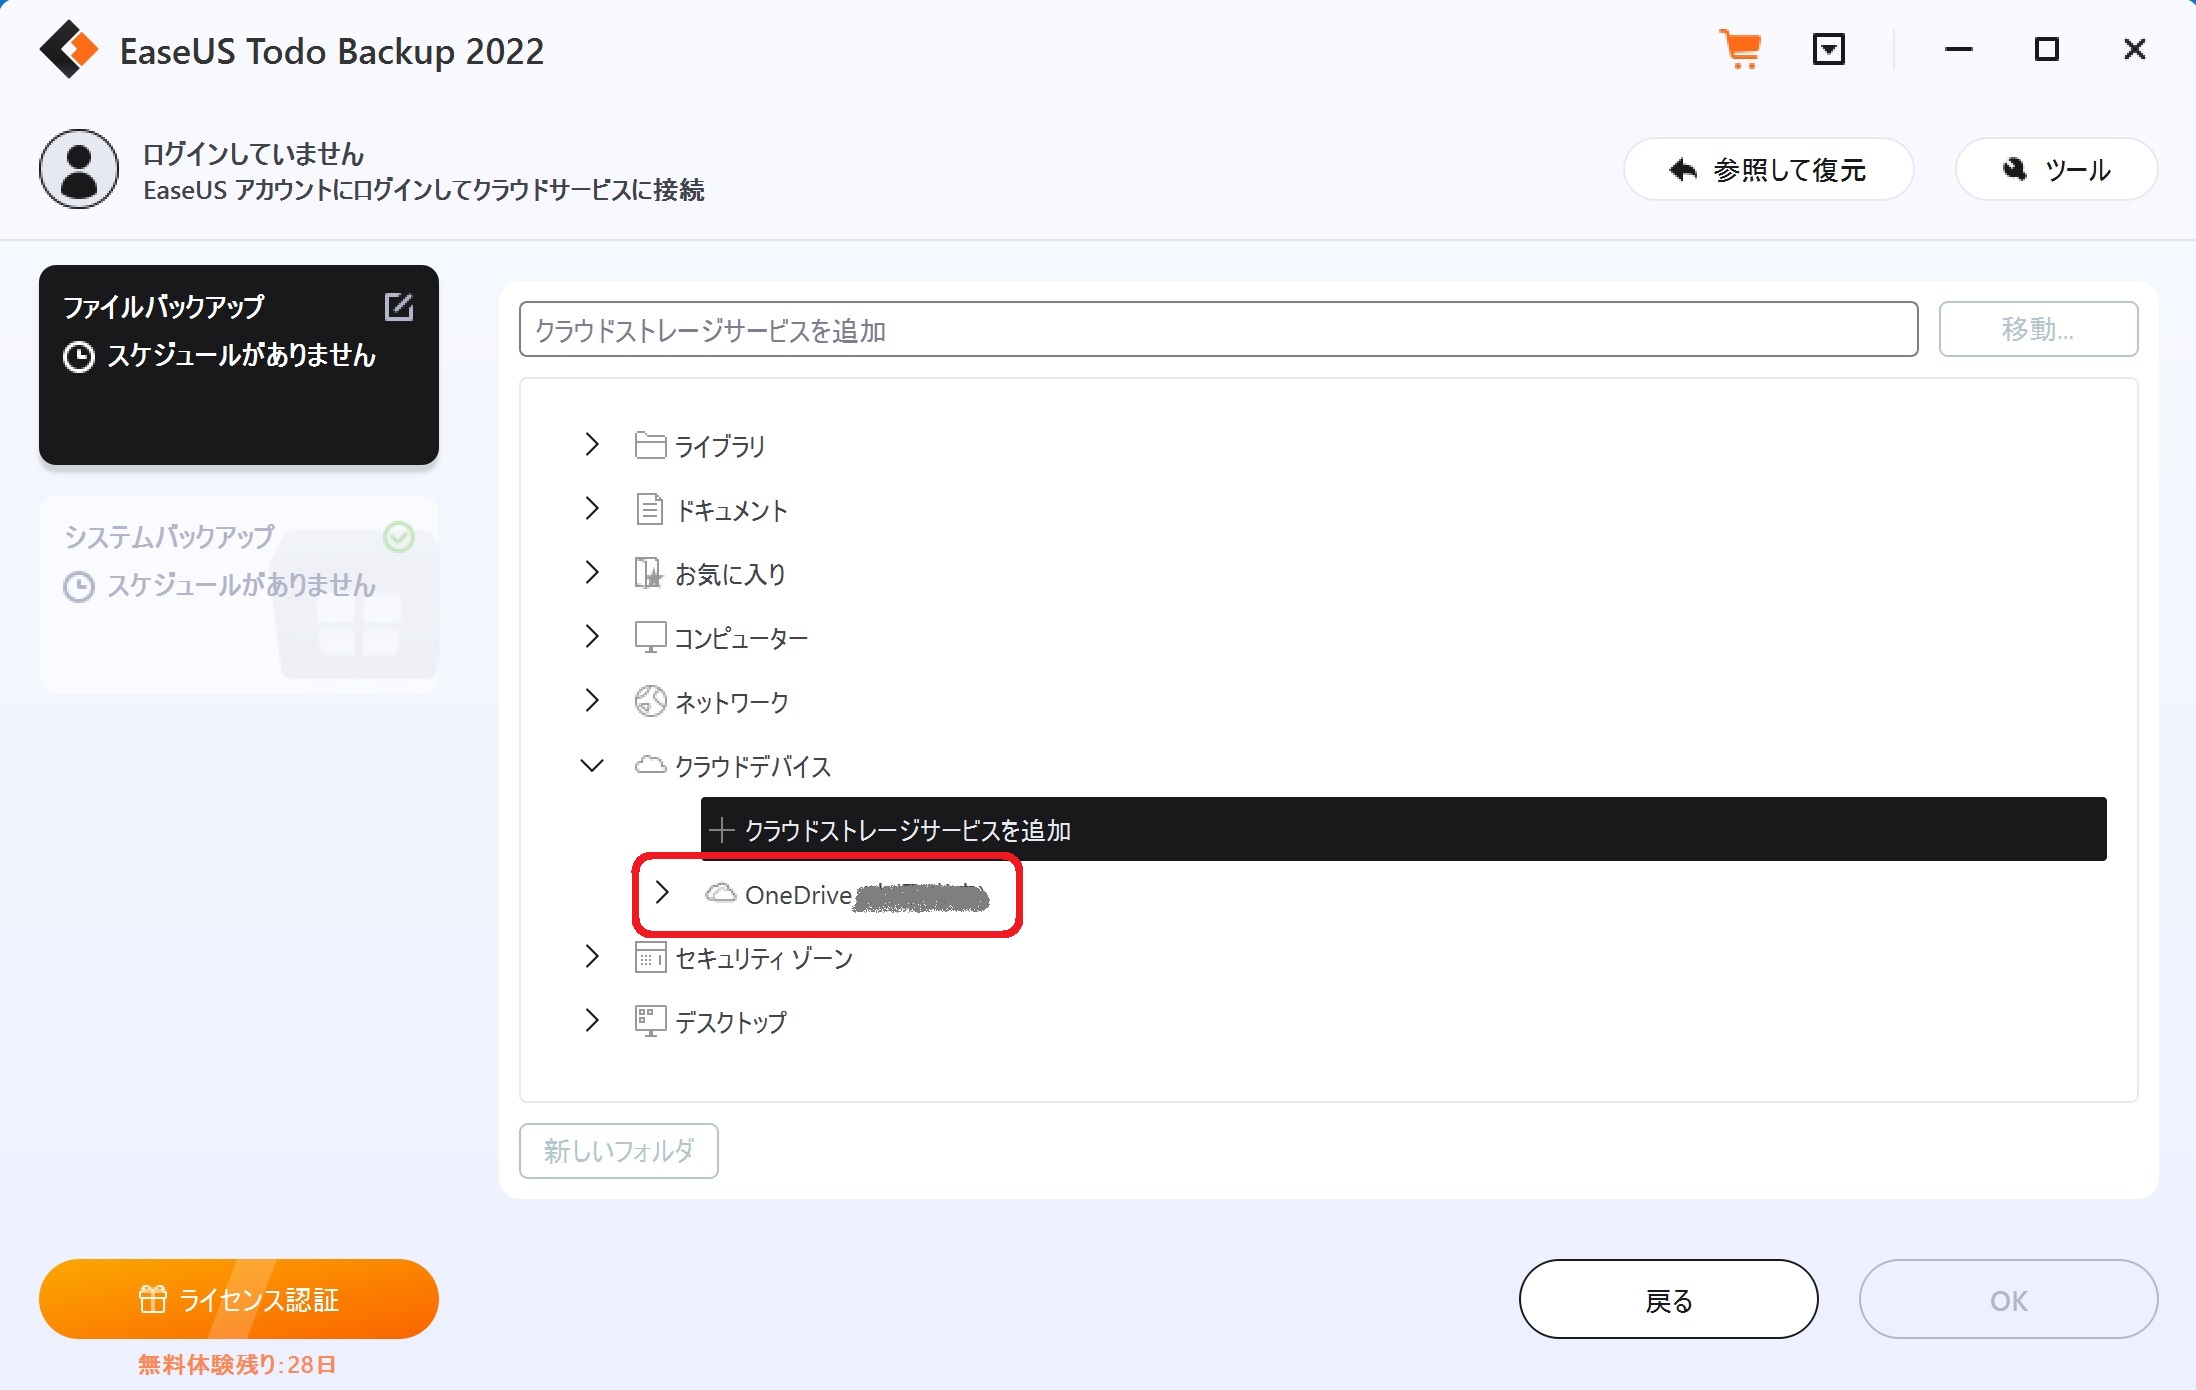Click the edit icon on ファイルバックアップ card

[x=399, y=306]
